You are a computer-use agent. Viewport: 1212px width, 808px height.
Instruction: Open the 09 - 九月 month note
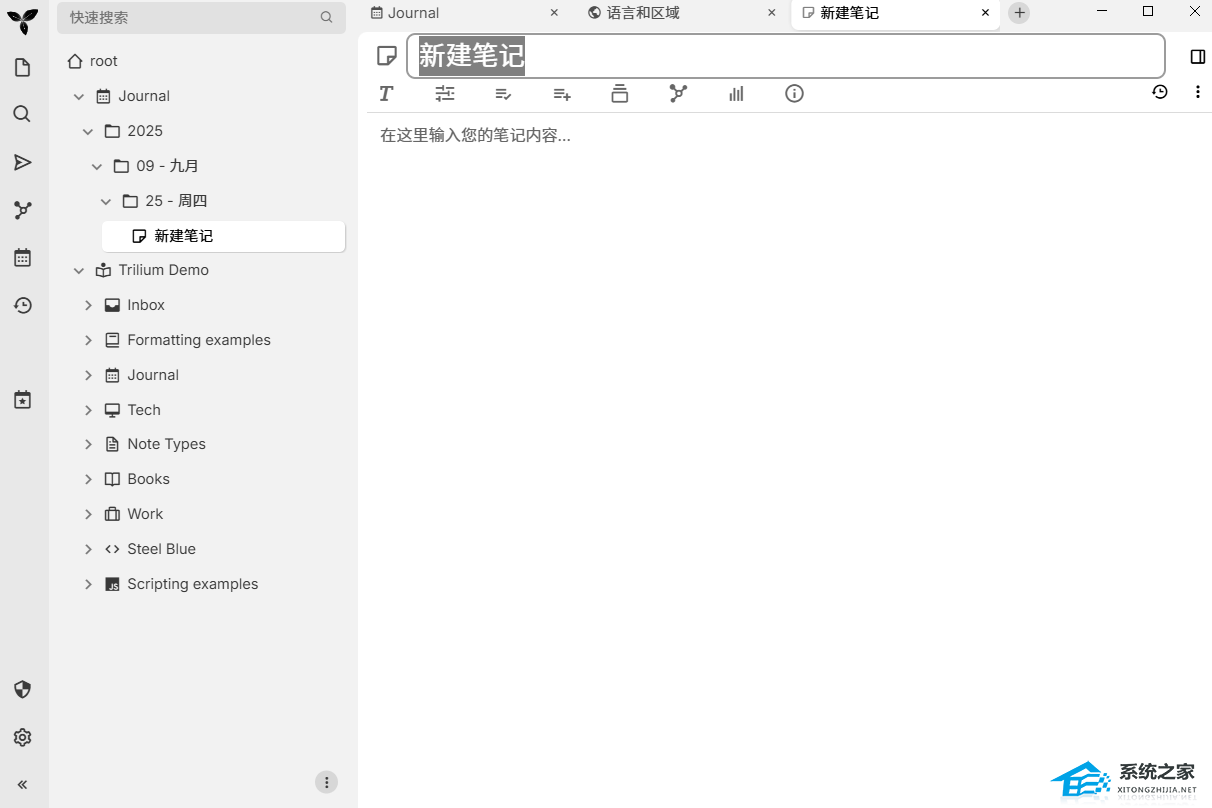tap(168, 166)
